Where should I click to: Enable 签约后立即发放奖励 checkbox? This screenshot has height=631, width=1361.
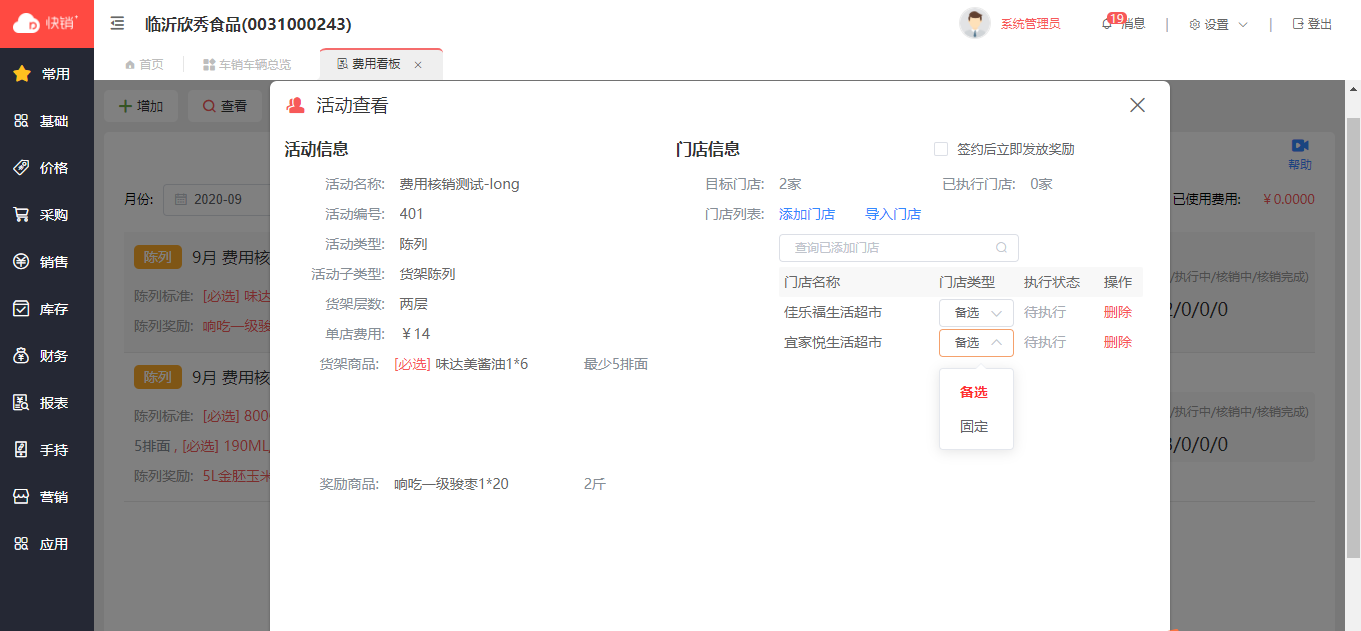940,148
